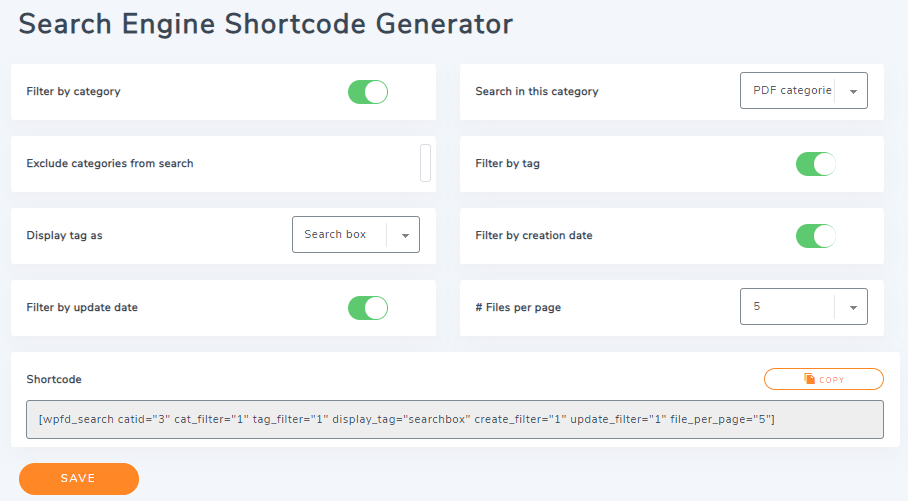The width and height of the screenshot is (908, 501).
Task: Click the arrow icon in Display tag as
Action: click(405, 236)
